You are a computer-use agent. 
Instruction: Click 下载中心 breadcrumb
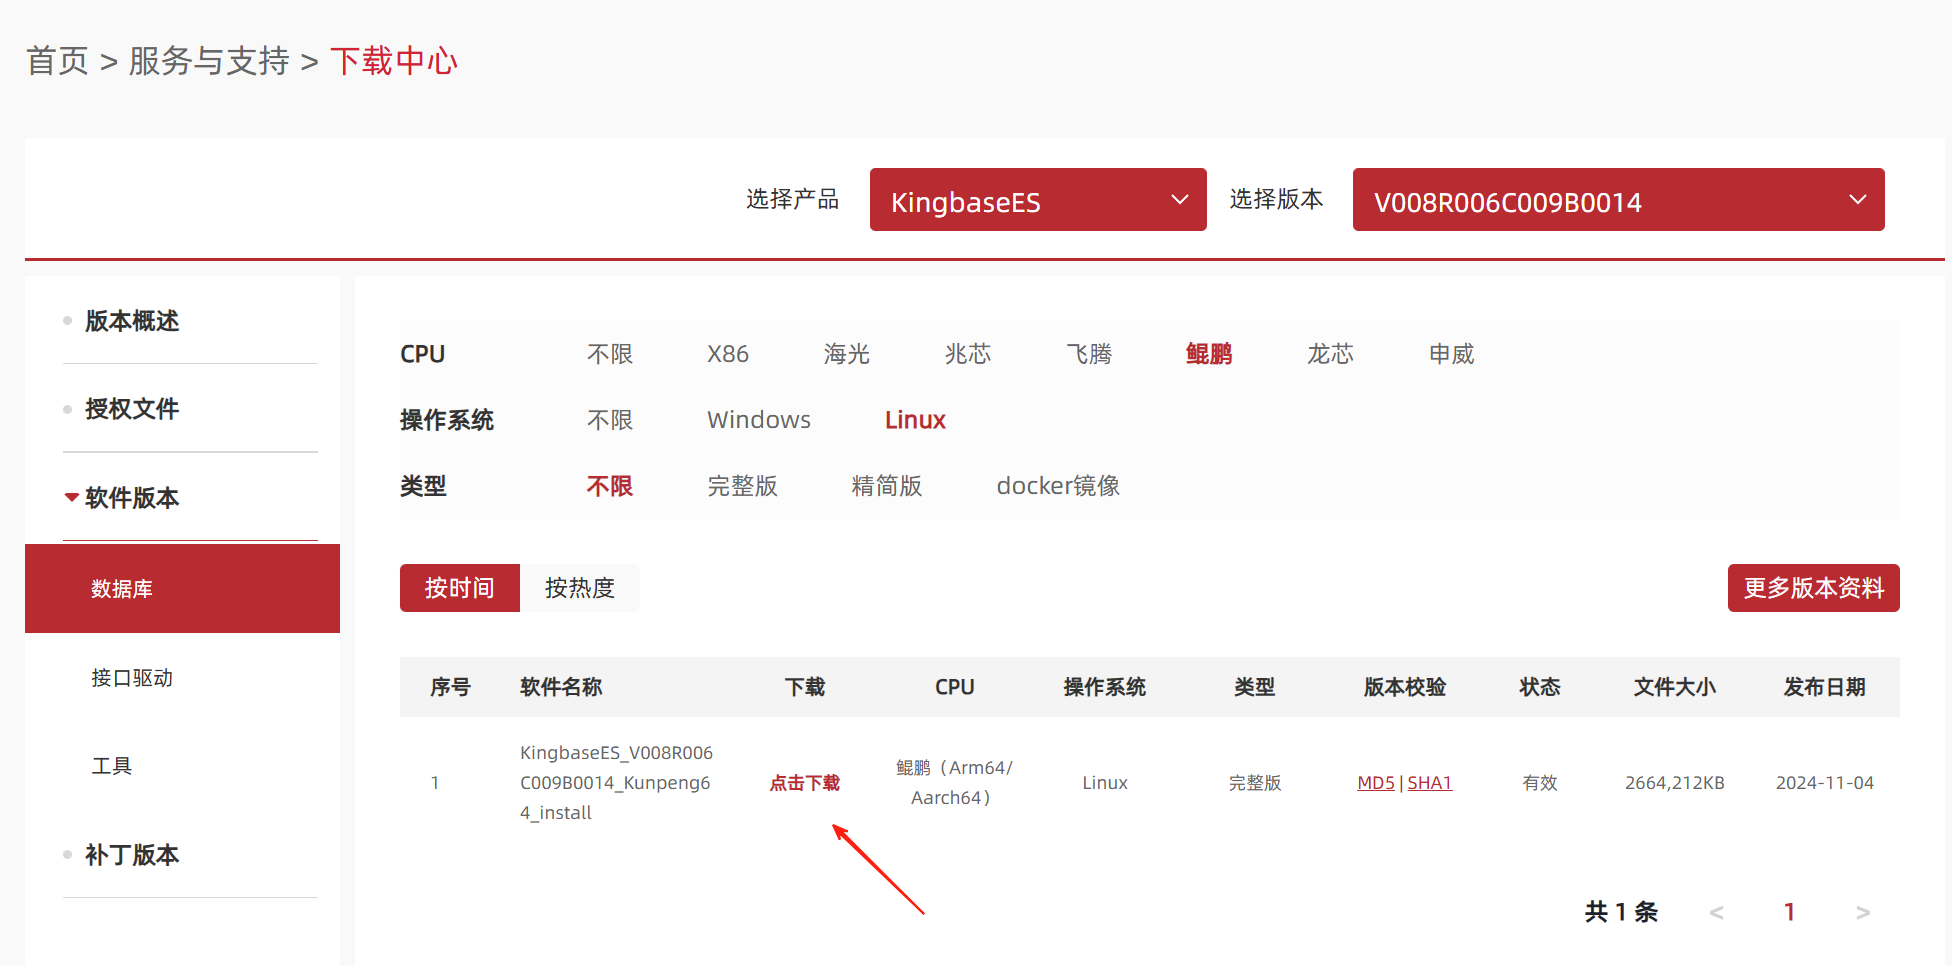(394, 61)
